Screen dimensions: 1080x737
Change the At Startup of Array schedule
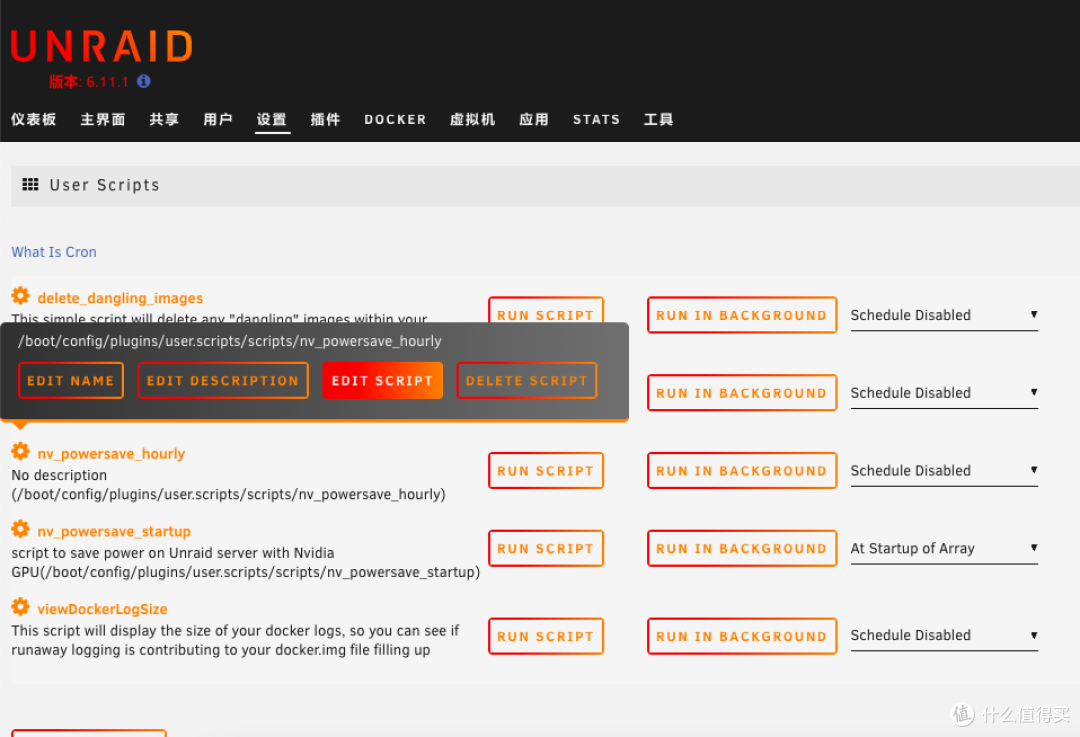point(943,548)
